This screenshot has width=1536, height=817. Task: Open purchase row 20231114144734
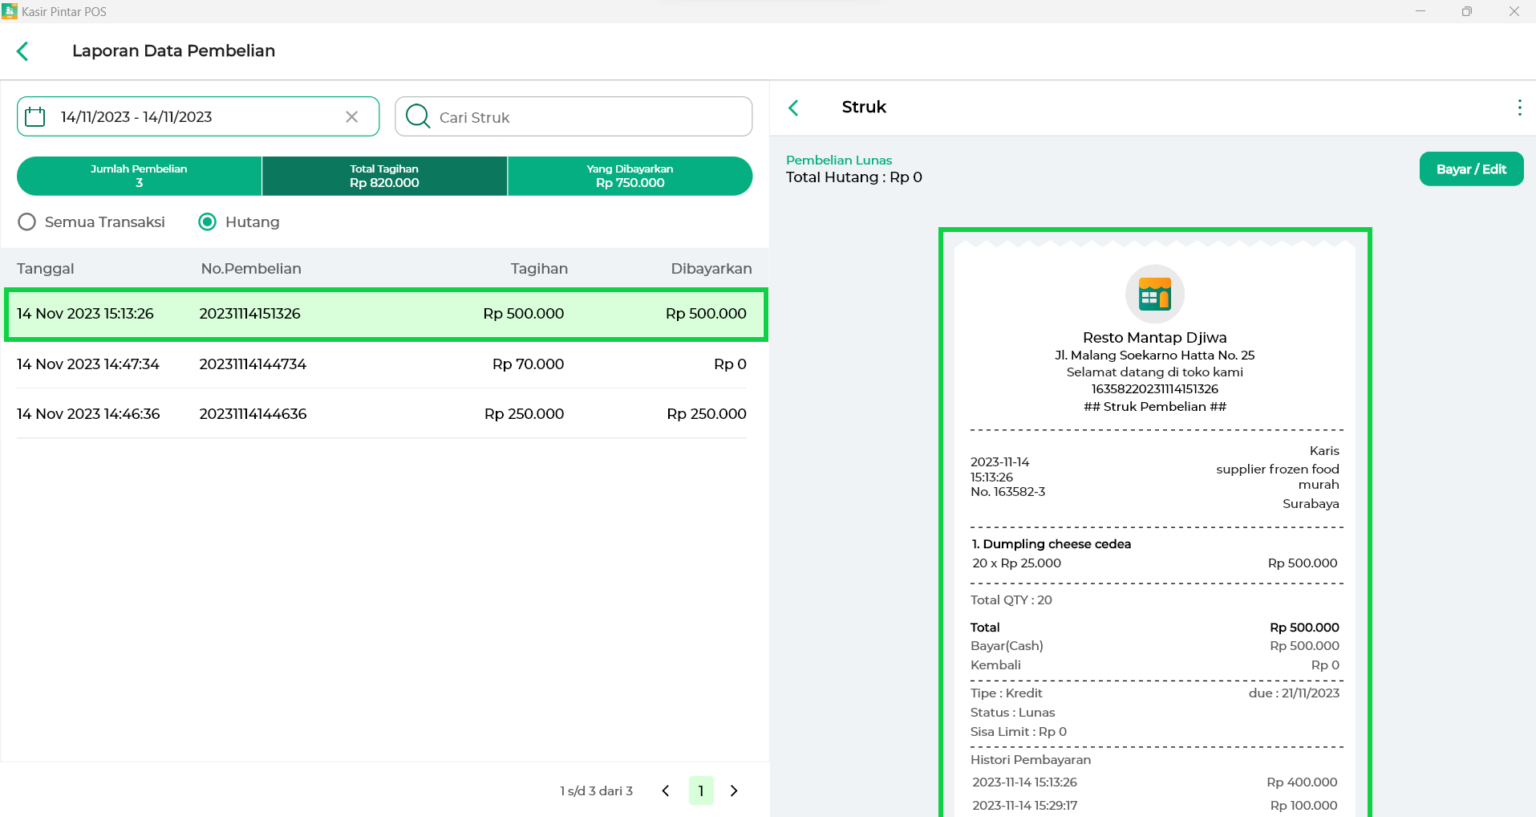coord(382,364)
